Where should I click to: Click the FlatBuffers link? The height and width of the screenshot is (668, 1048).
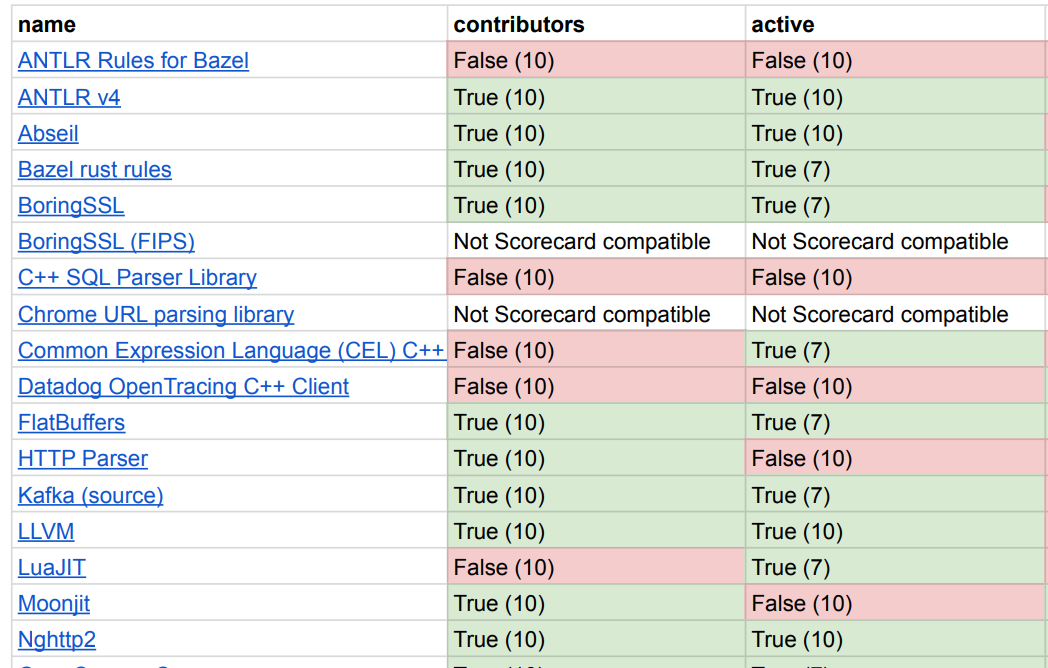(72, 423)
